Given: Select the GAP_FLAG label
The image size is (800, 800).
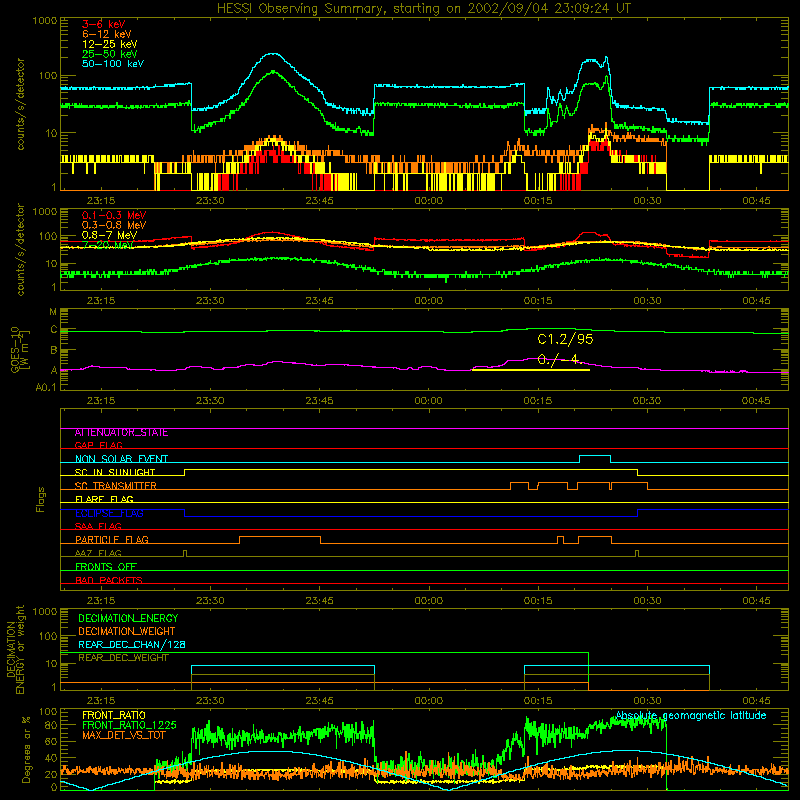Looking at the screenshot, I should tap(98, 445).
